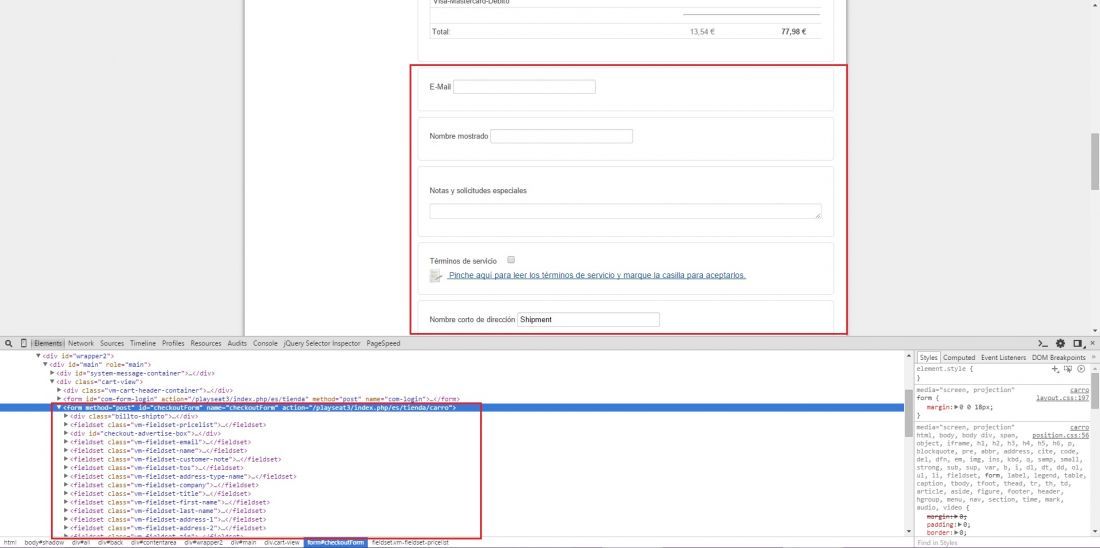
Task: Click the Nombre corto de dirección field
Action: [589, 319]
